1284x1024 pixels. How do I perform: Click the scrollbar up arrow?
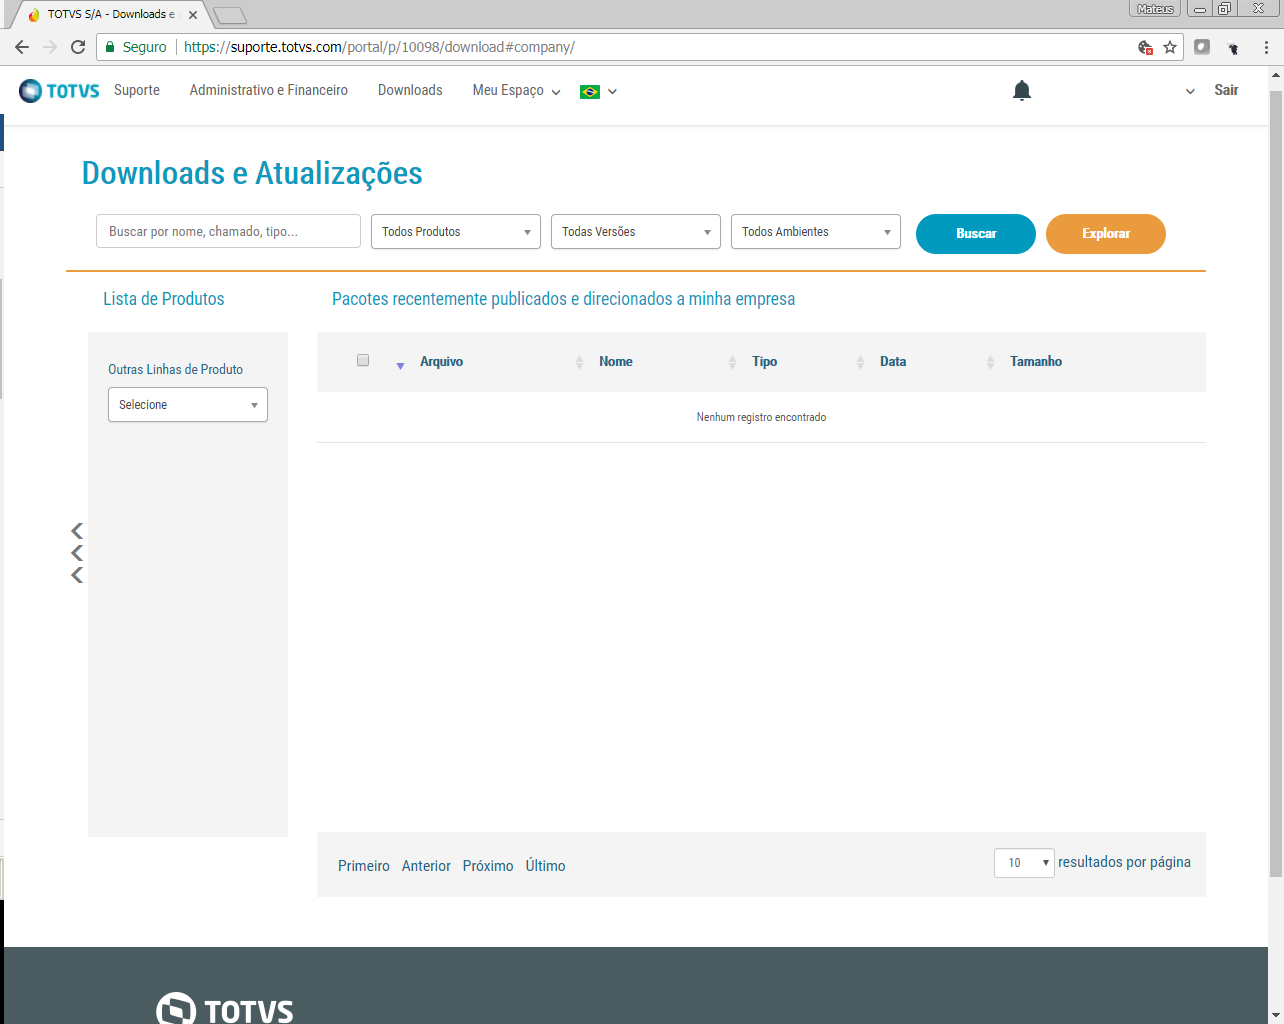pos(1276,74)
